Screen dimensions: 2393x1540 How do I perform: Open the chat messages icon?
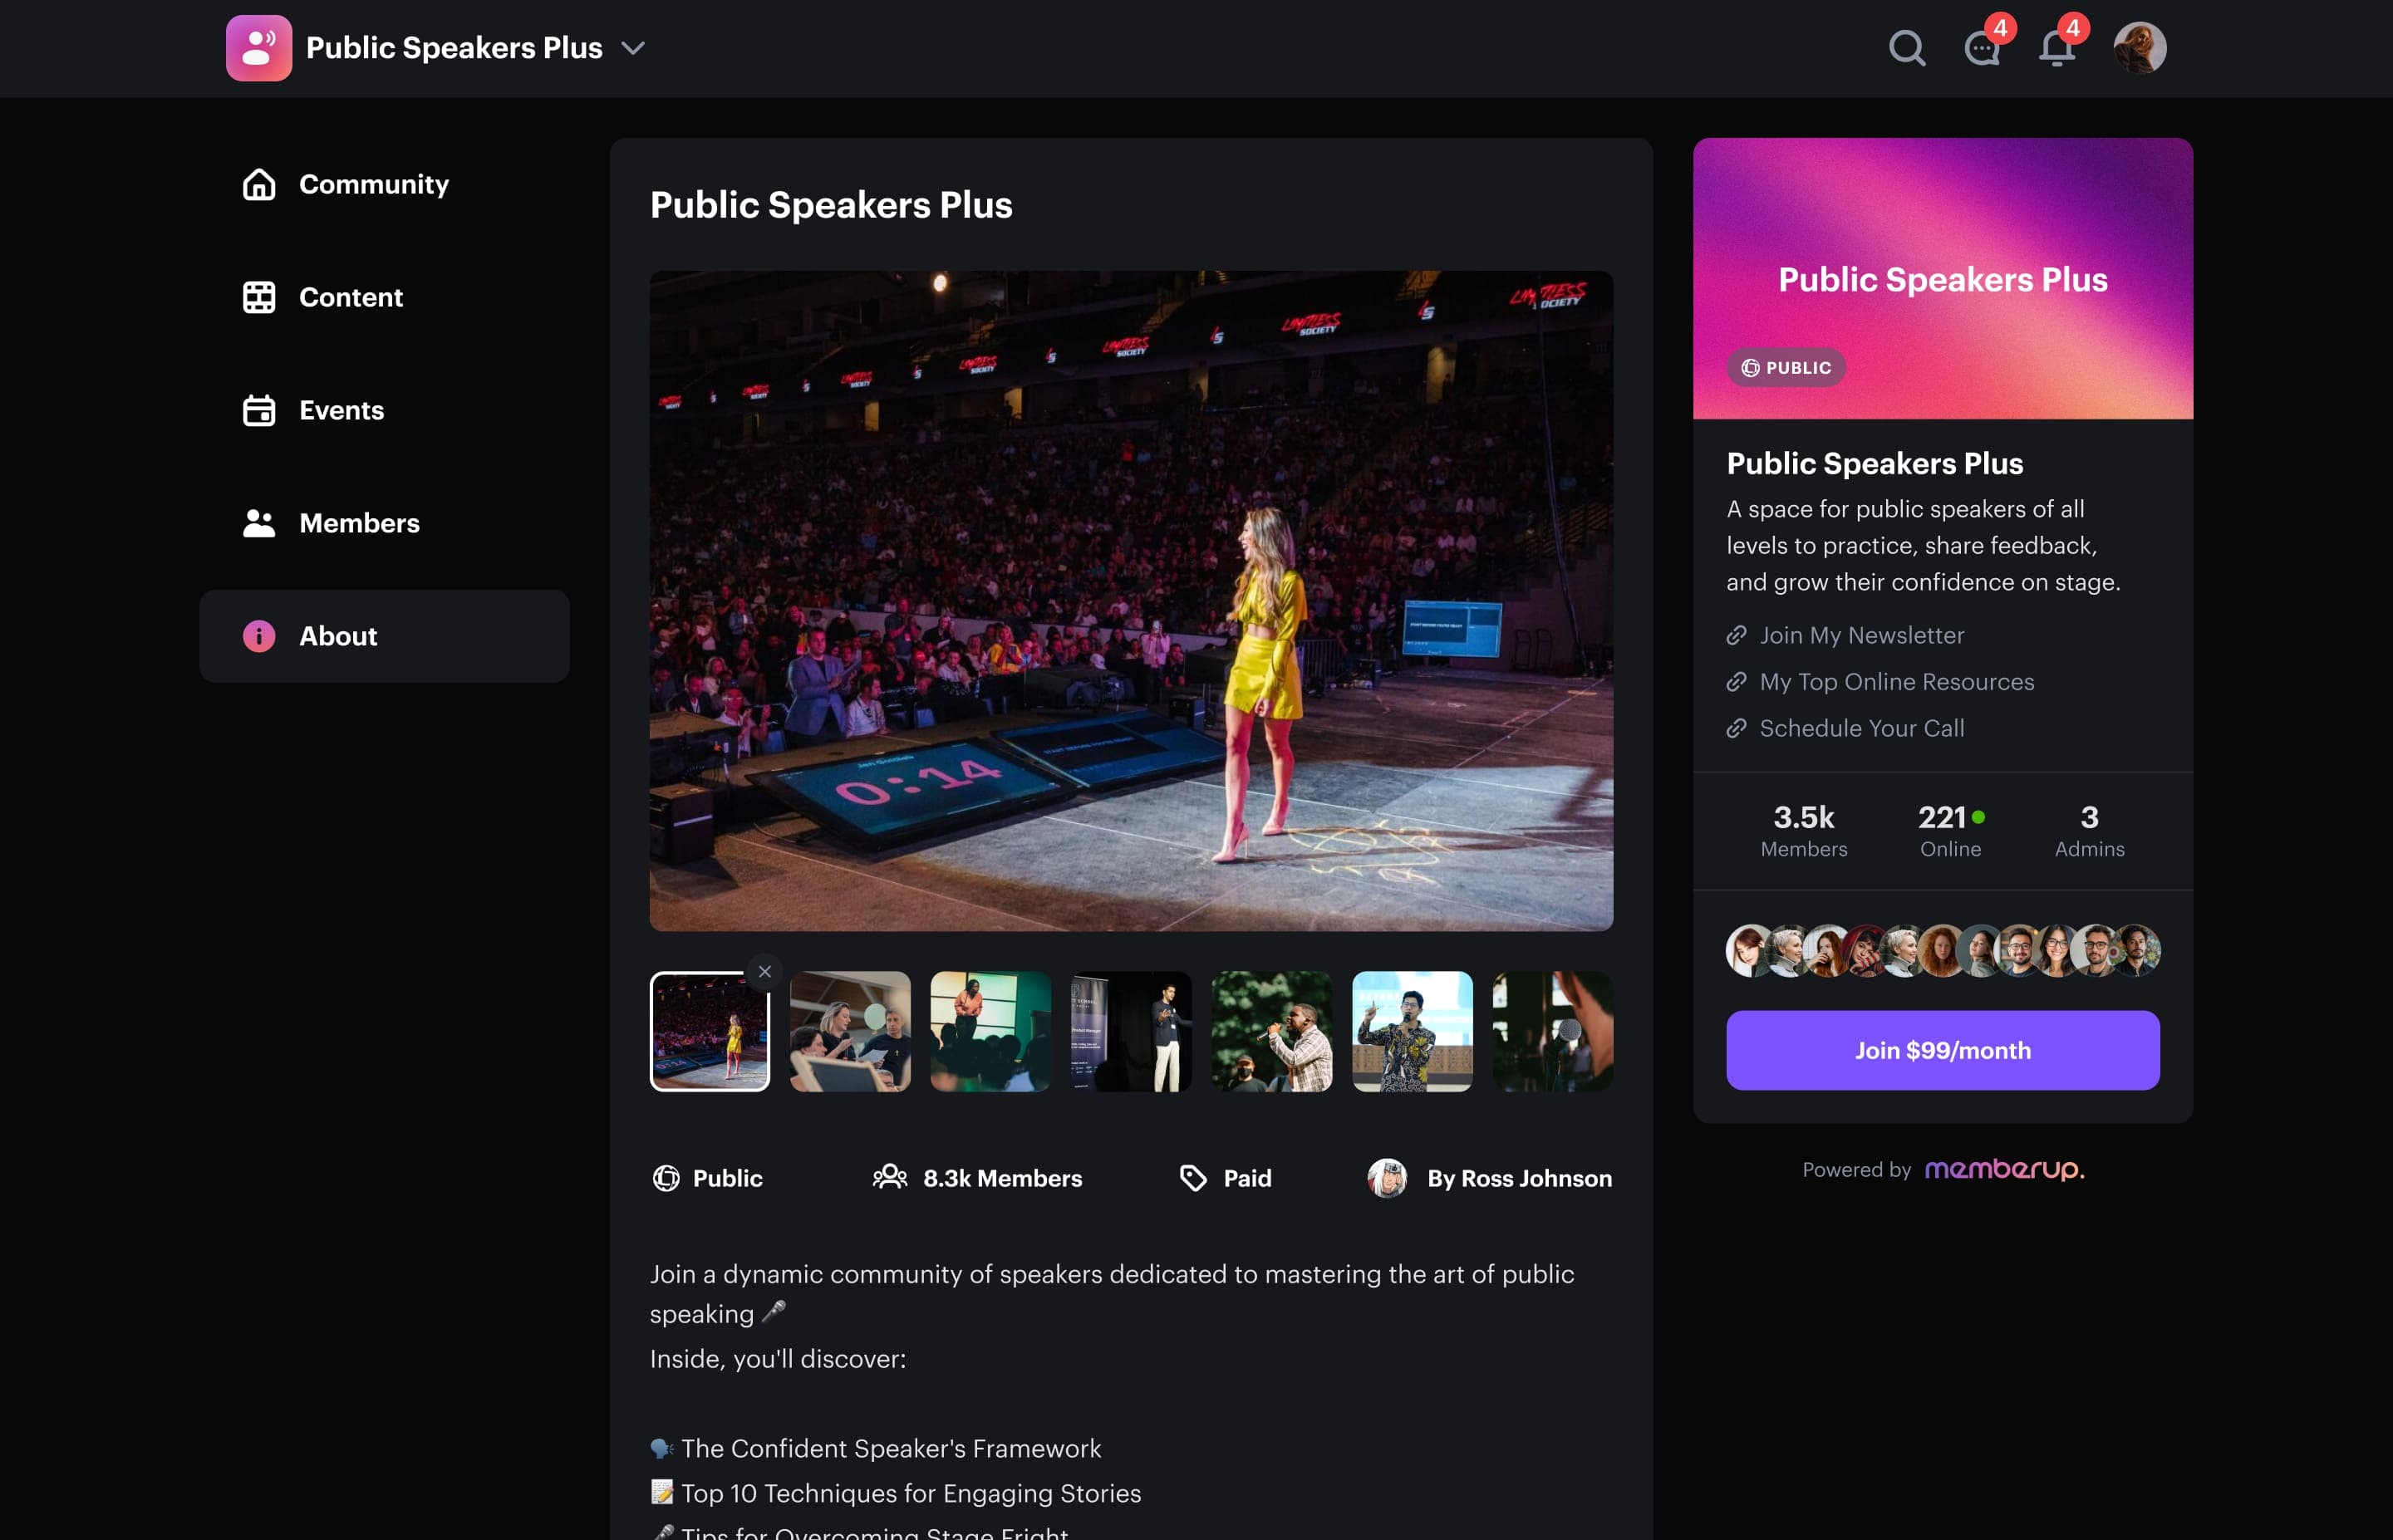click(1981, 48)
